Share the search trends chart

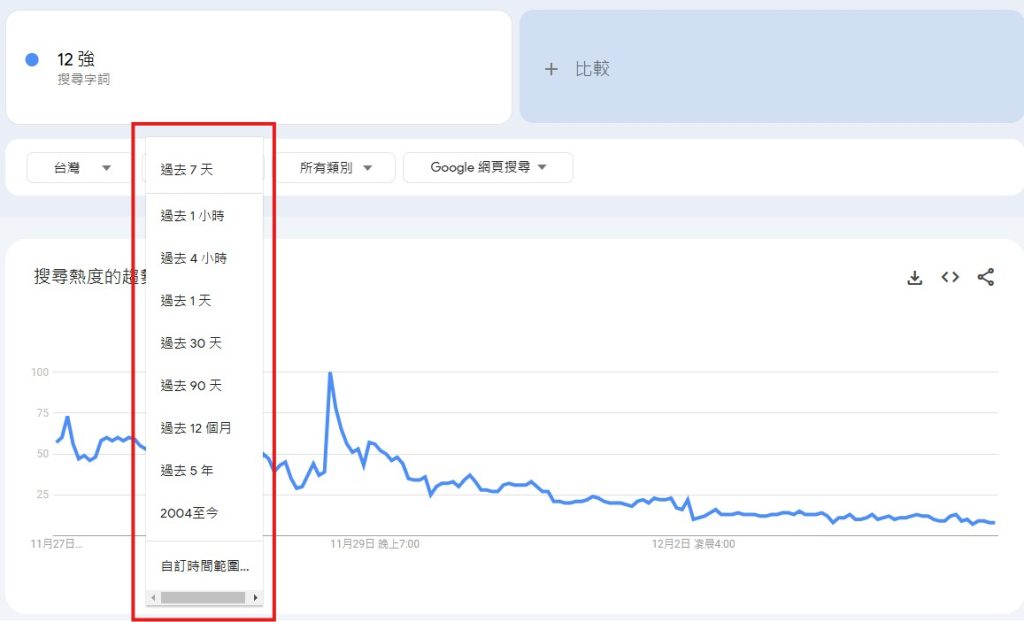coord(986,277)
